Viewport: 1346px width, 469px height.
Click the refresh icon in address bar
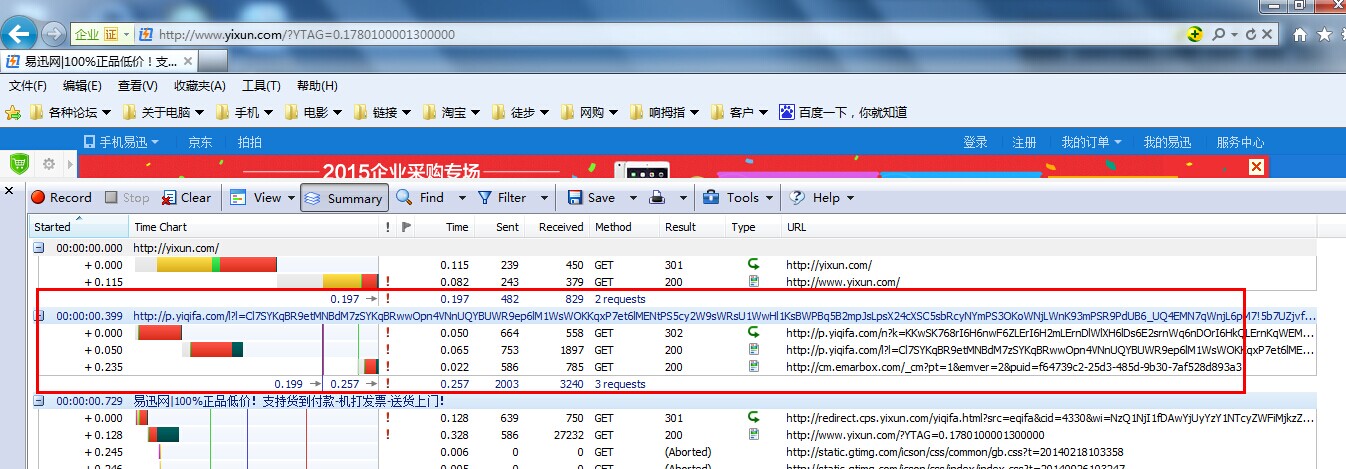(x=1250, y=34)
